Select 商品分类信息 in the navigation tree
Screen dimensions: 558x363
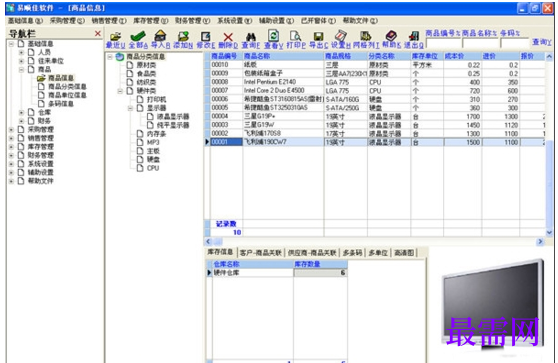pyautogui.click(x=67, y=86)
